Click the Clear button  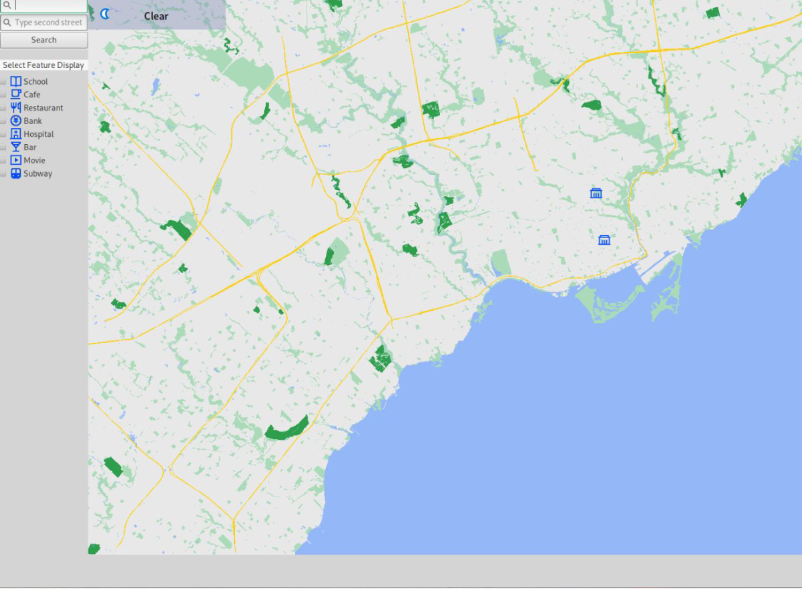tap(156, 16)
